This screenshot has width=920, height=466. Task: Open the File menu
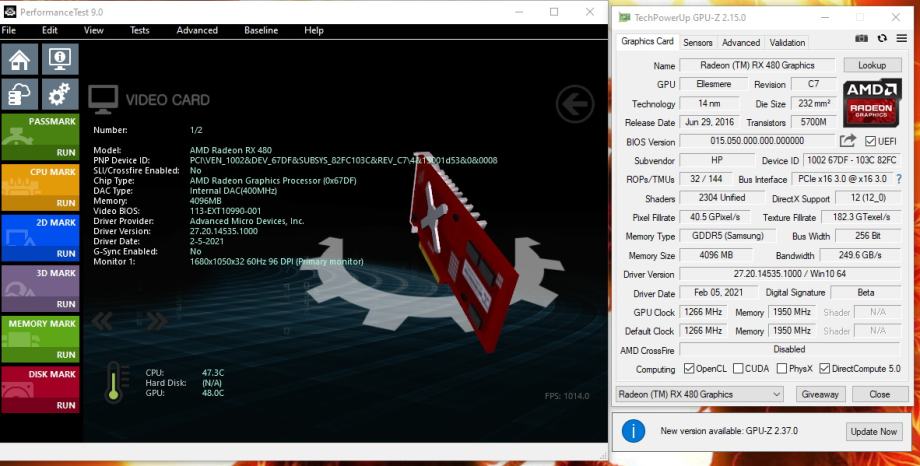pos(9,31)
